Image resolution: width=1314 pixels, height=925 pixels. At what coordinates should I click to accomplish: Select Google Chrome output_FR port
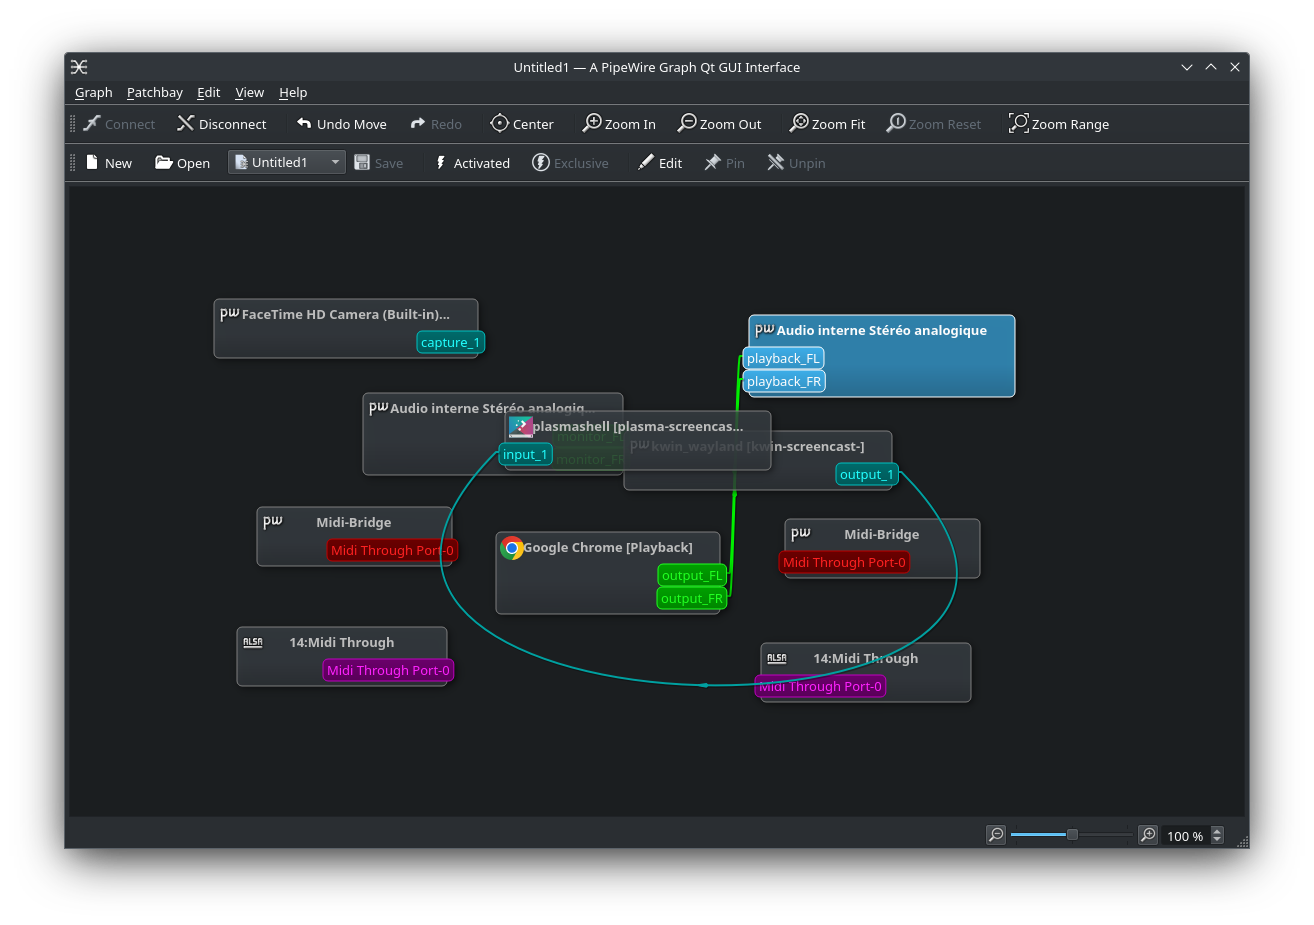692,598
